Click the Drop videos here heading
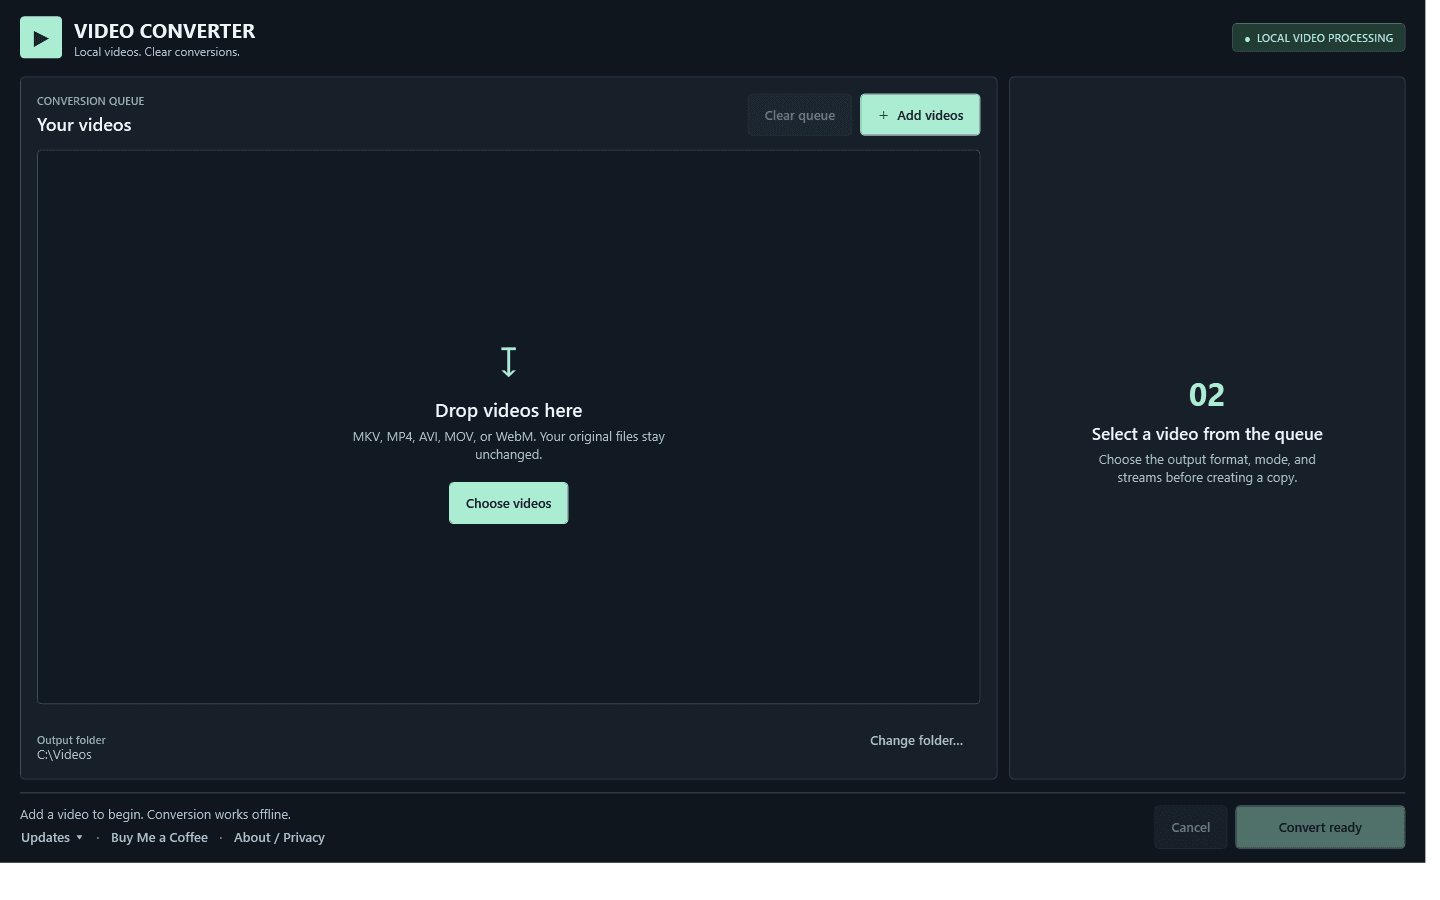 (x=508, y=411)
